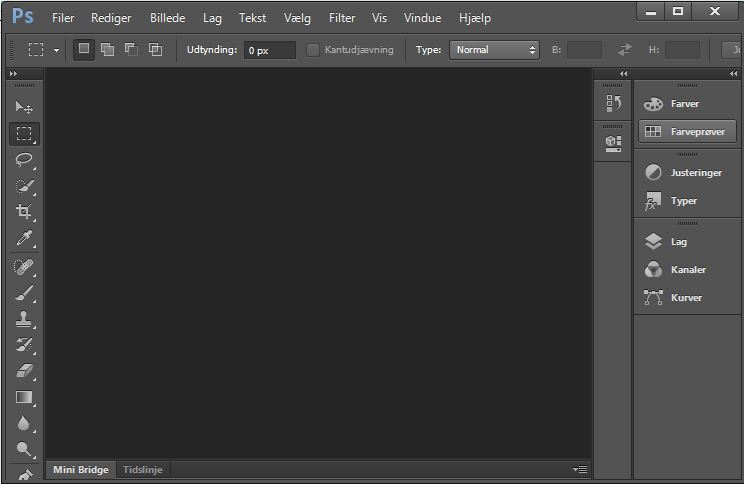This screenshot has width=744, height=484.
Task: Open the Vis menu
Action: tap(379, 18)
